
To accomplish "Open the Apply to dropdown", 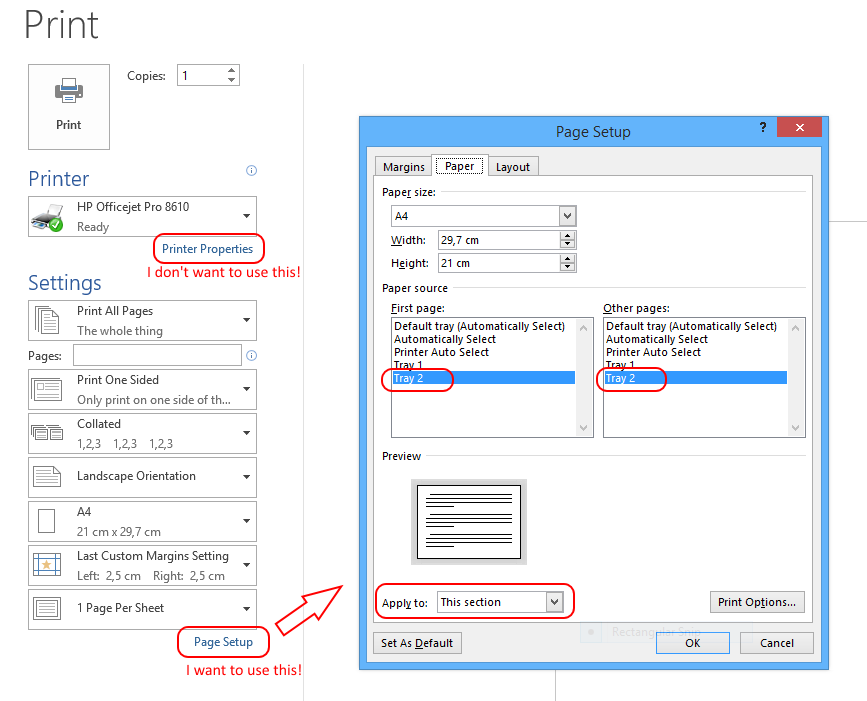I will click(x=554, y=602).
